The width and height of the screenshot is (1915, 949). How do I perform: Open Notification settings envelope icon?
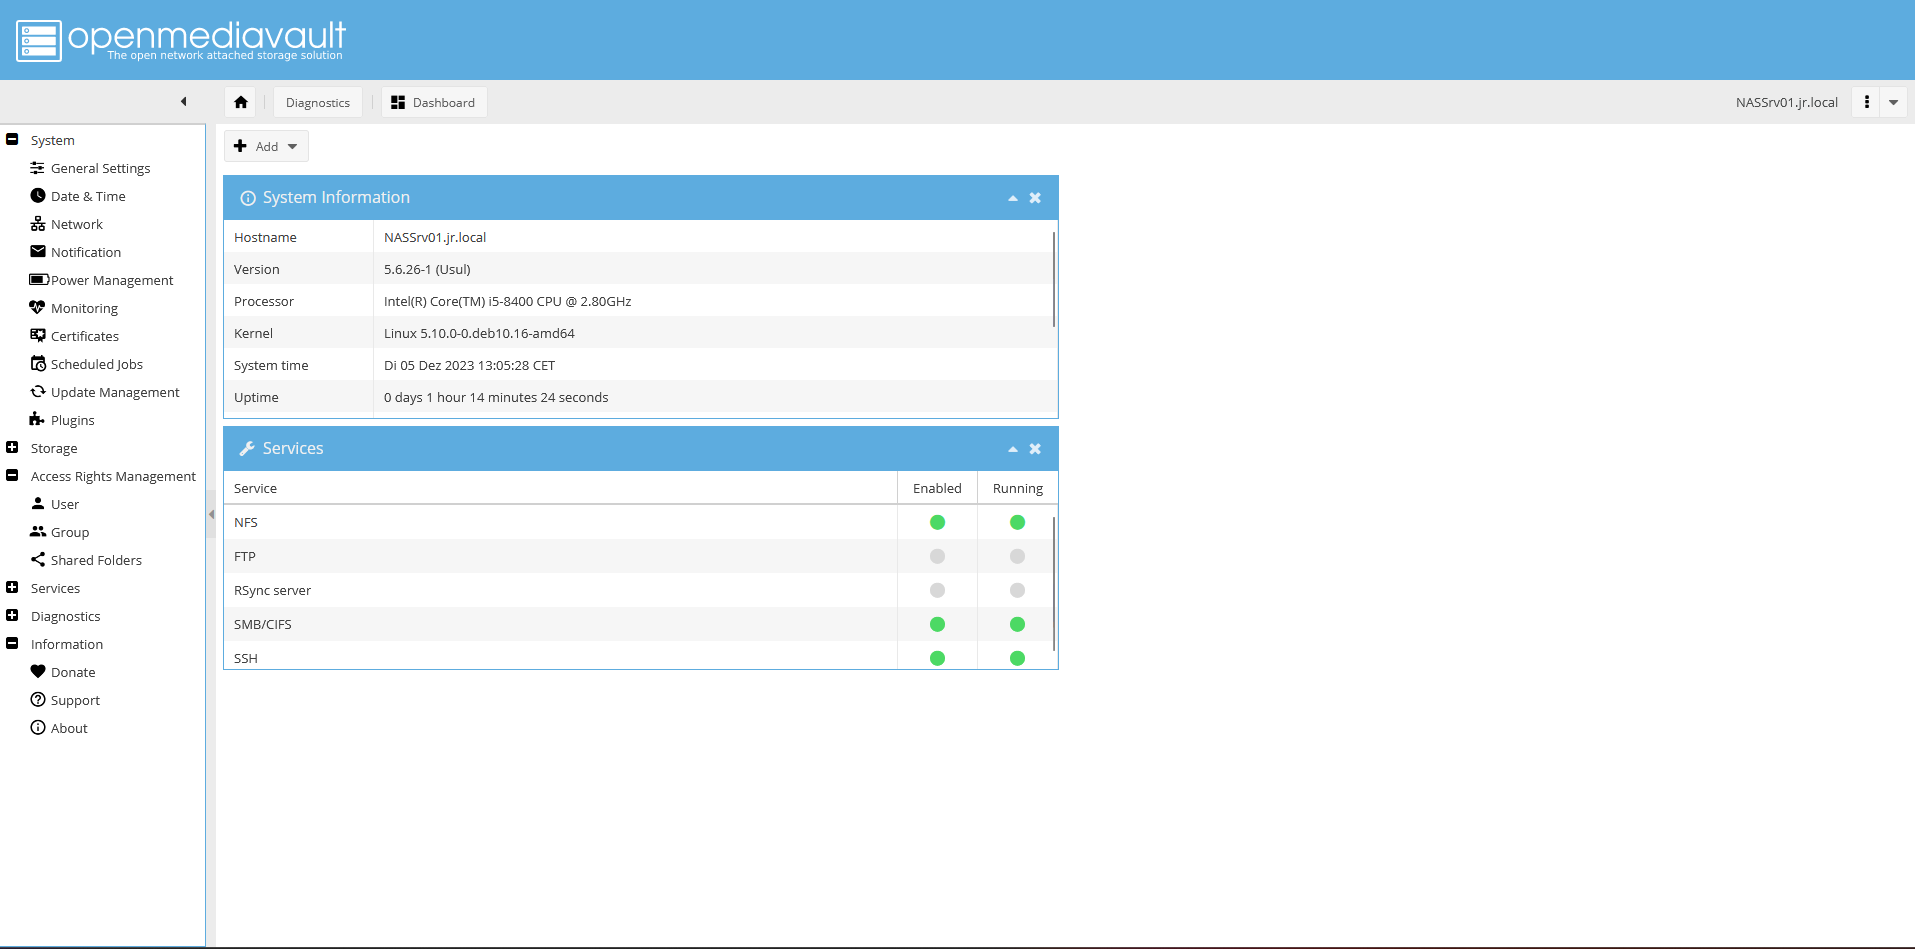(x=38, y=252)
